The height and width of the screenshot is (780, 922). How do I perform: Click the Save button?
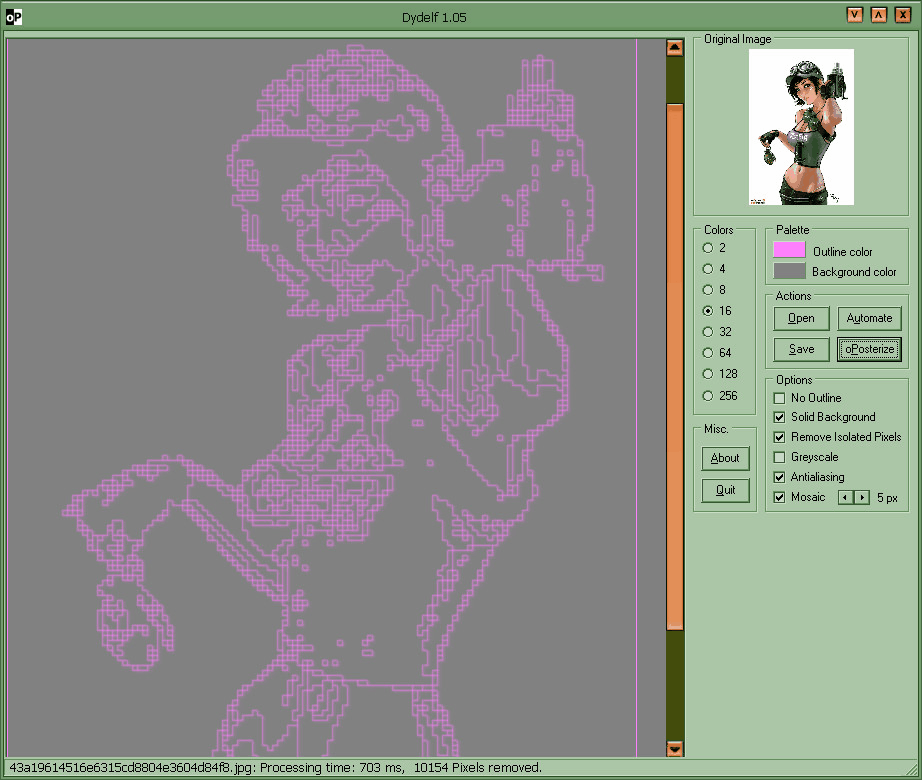(x=801, y=349)
